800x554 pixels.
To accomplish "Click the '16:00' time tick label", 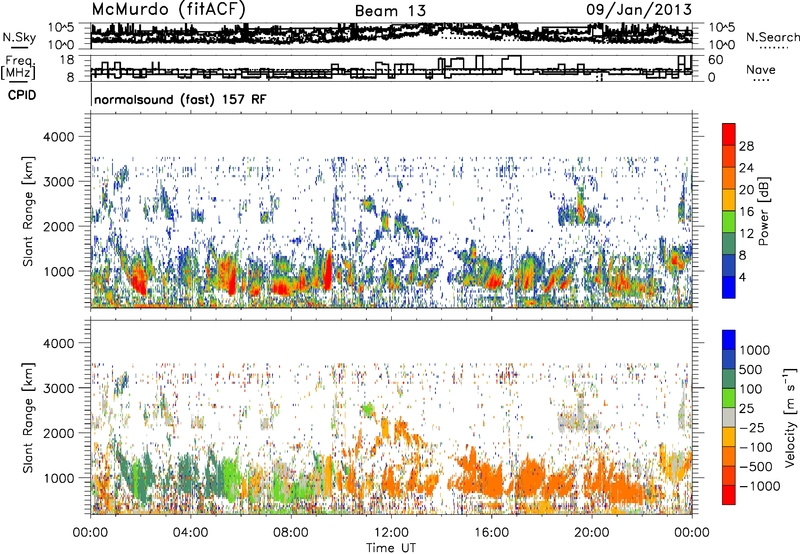I will coord(491,533).
